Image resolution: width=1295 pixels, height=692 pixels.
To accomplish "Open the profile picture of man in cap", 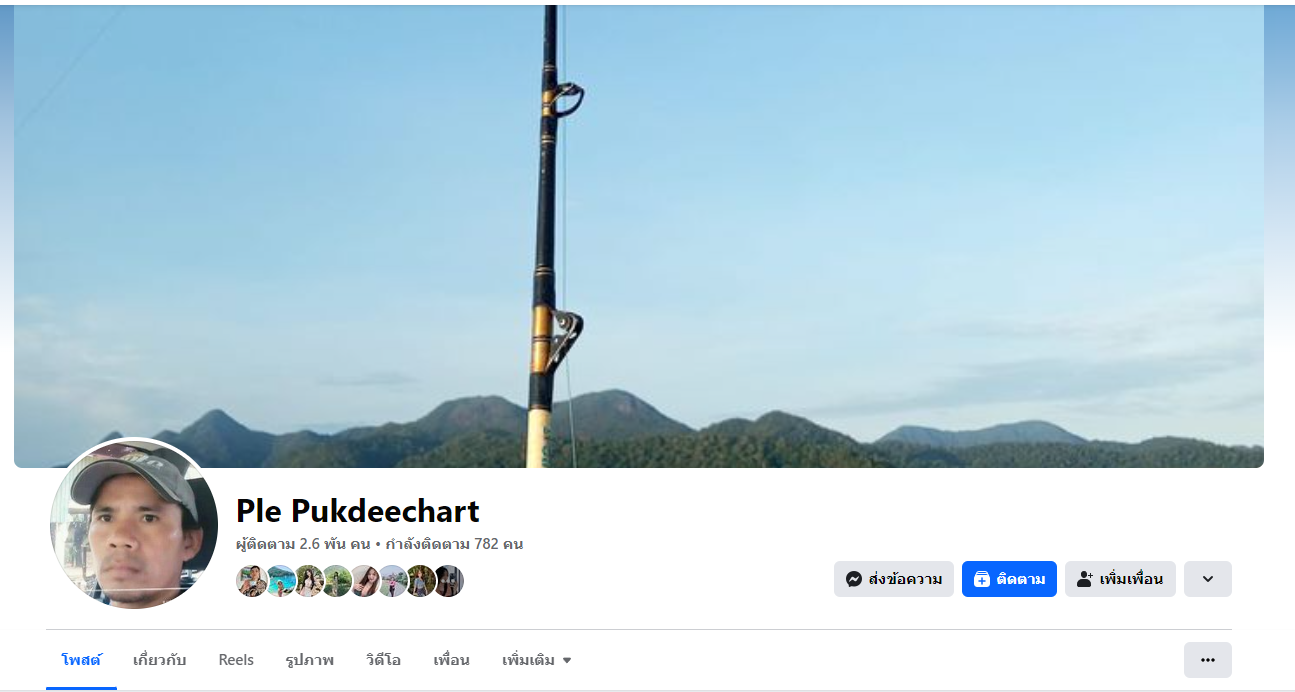I will pyautogui.click(x=134, y=525).
